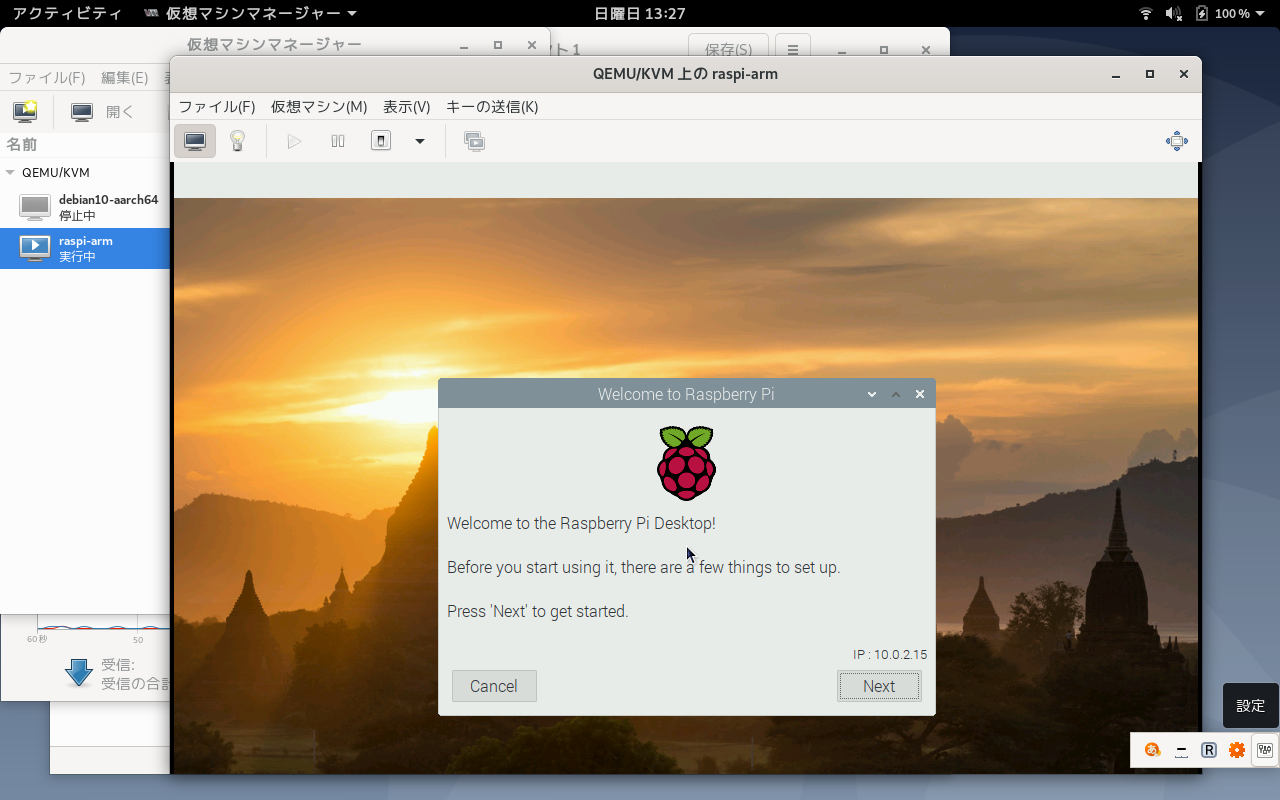This screenshot has width=1280, height=800.
Task: Open ファイル(F) menu in raspi-arm window
Action: [x=217, y=107]
